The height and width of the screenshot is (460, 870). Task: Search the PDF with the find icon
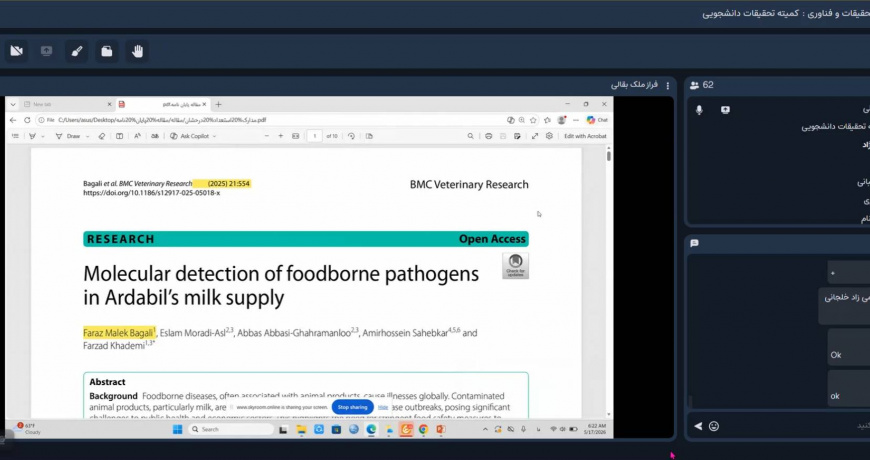(471, 136)
